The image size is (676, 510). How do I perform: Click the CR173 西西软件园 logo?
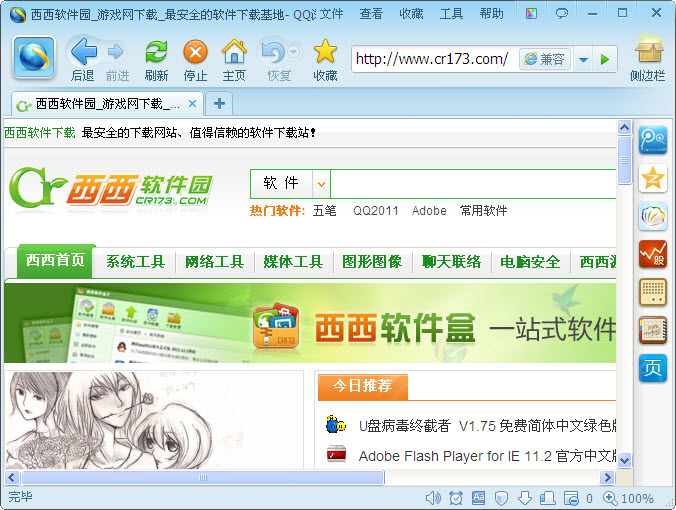click(111, 190)
